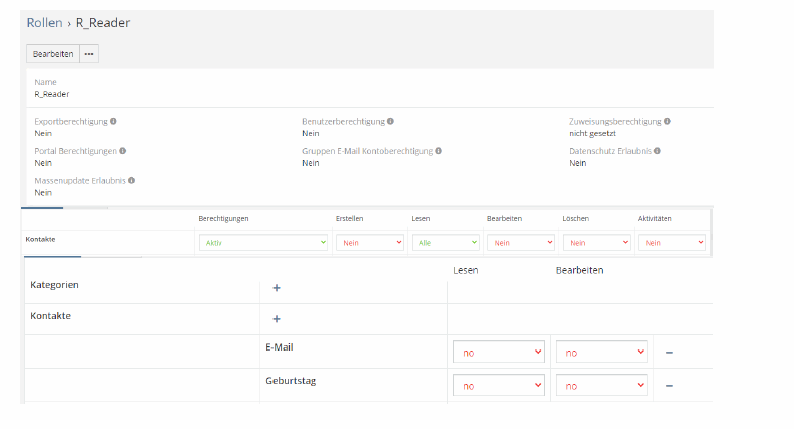Image resolution: width=794 pixels, height=429 pixels.
Task: Add field with plus icon in Kontakte row
Action: tap(277, 319)
